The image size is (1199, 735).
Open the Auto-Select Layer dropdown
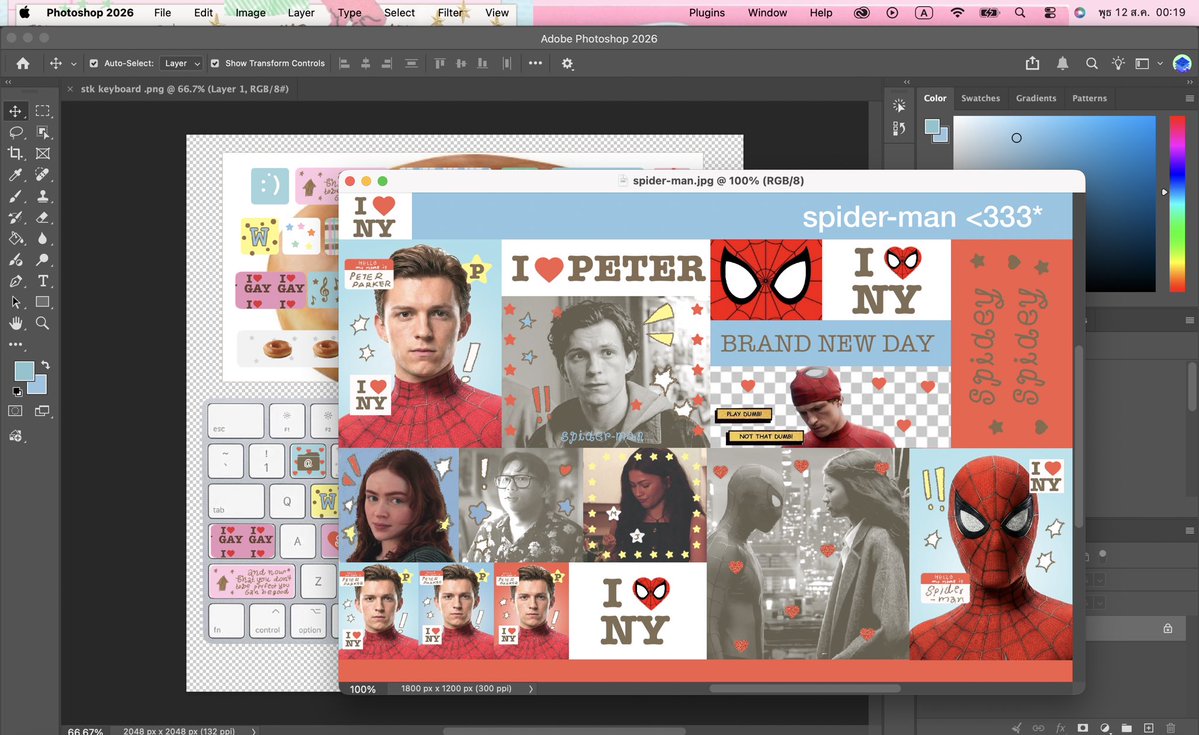tap(181, 63)
